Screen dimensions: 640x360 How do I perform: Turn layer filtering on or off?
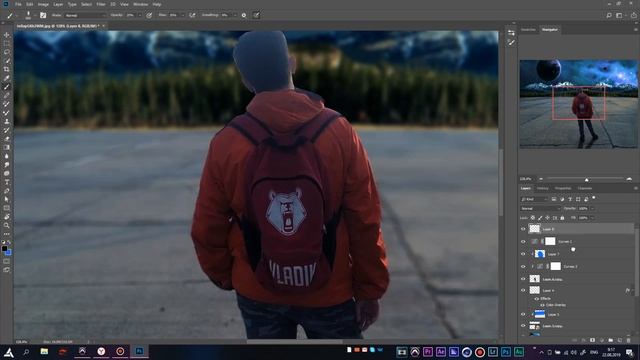click(x=594, y=198)
